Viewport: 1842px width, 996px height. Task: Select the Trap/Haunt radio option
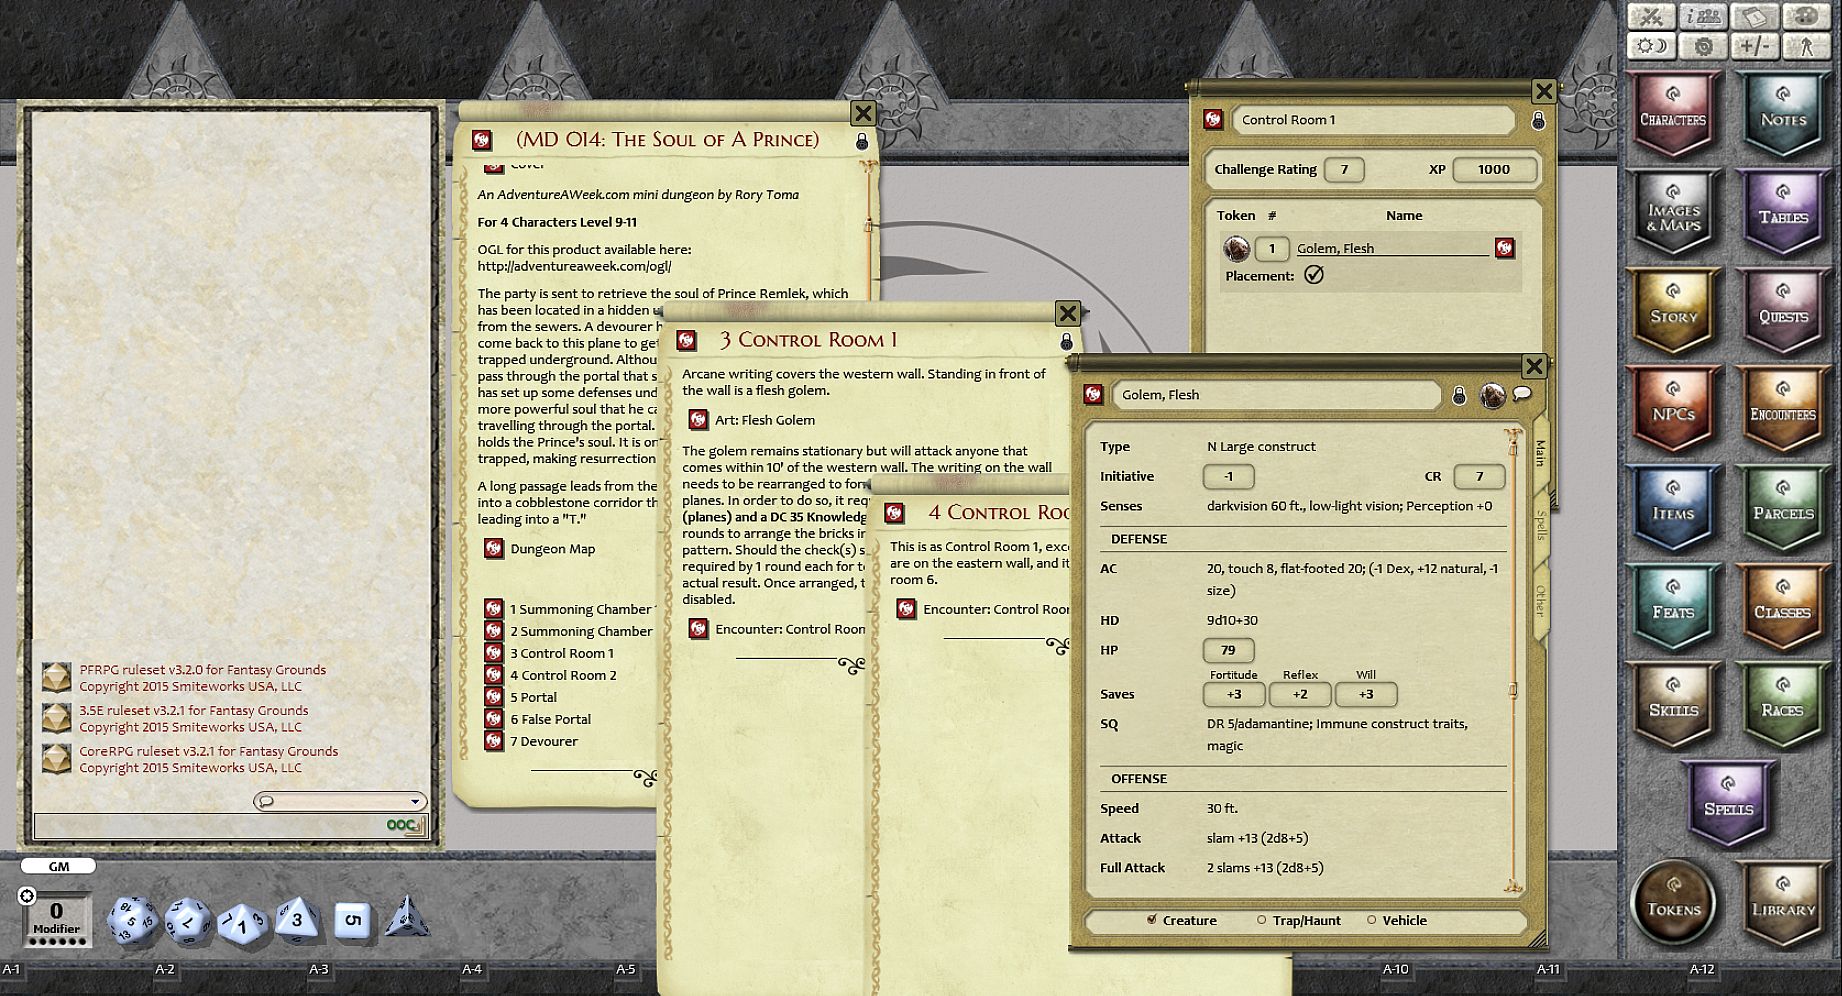pos(1261,920)
